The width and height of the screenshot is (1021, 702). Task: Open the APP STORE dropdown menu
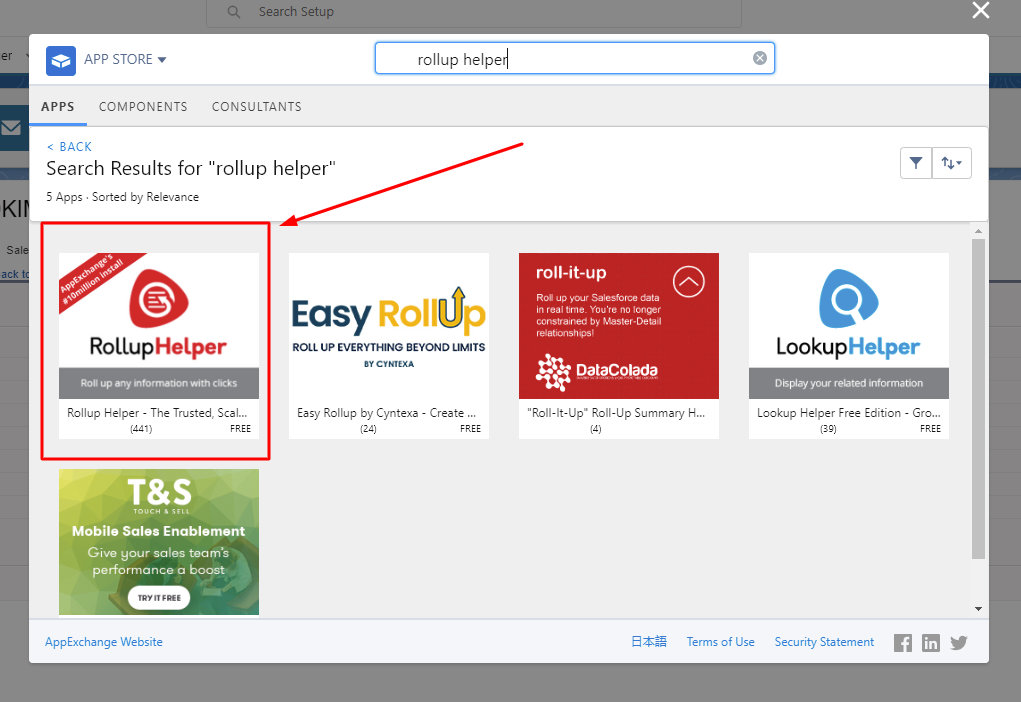125,59
